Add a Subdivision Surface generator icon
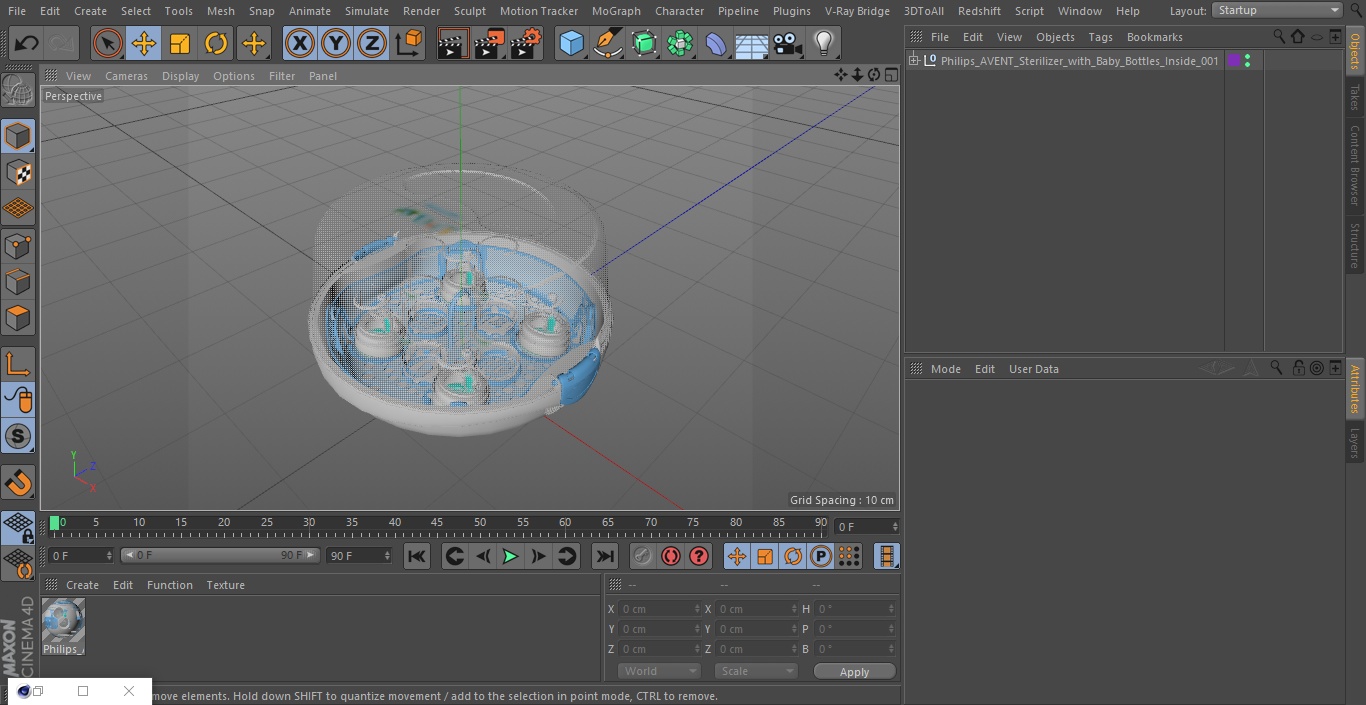 click(x=644, y=43)
